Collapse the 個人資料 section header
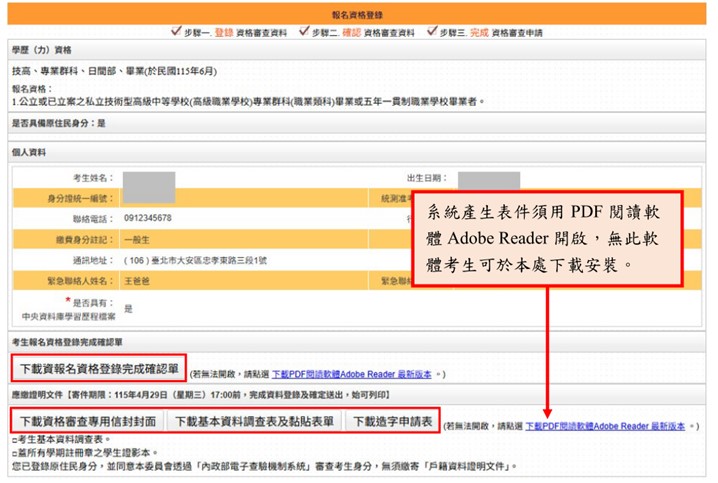This screenshot has height=483, width=718. [x=32, y=152]
